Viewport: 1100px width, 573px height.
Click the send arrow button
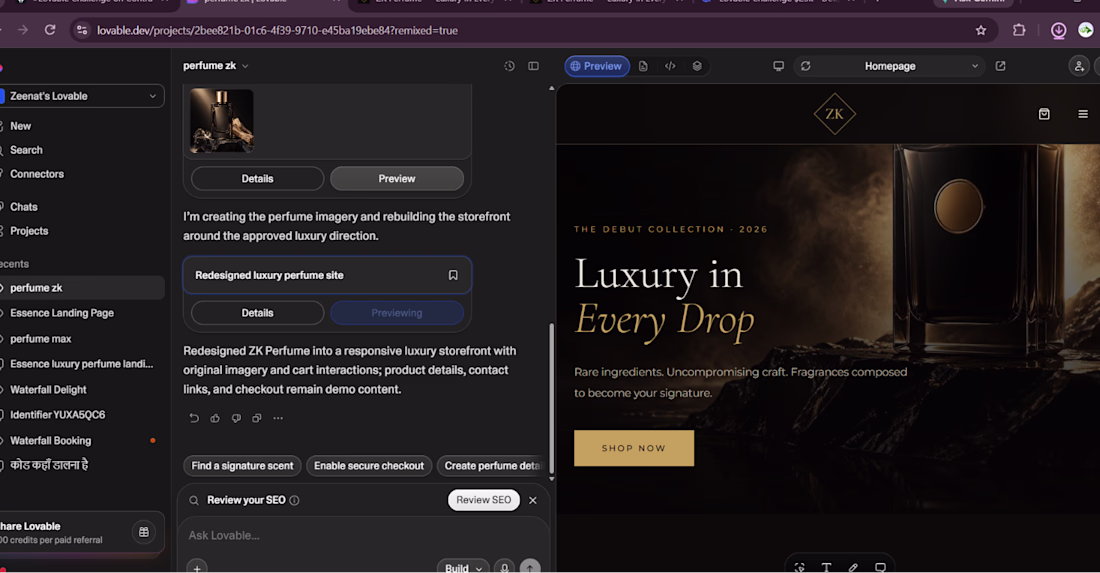[x=530, y=568]
